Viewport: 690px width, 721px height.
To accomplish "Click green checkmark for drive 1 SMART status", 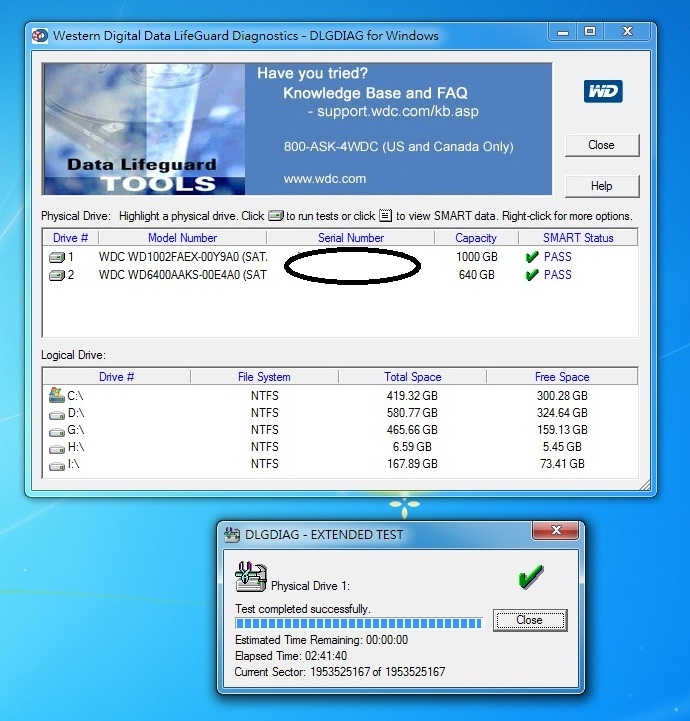I will [532, 257].
